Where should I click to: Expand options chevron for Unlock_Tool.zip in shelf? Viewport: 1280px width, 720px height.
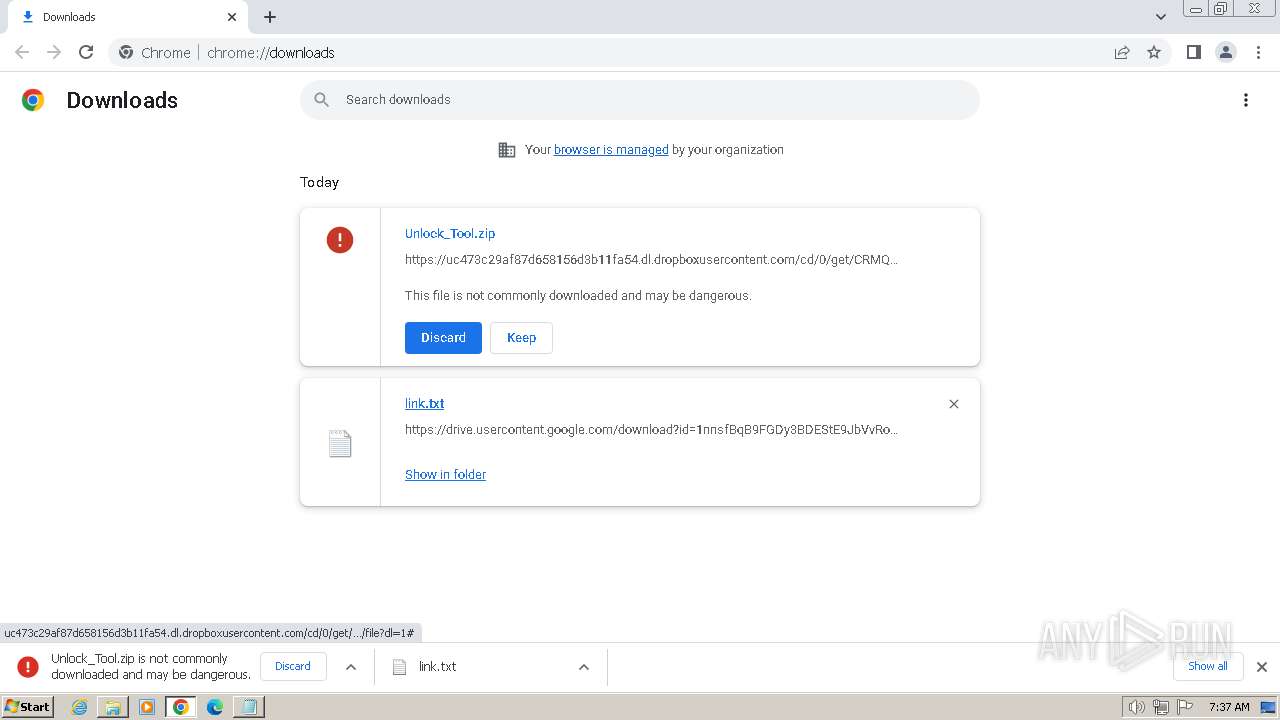tap(351, 667)
